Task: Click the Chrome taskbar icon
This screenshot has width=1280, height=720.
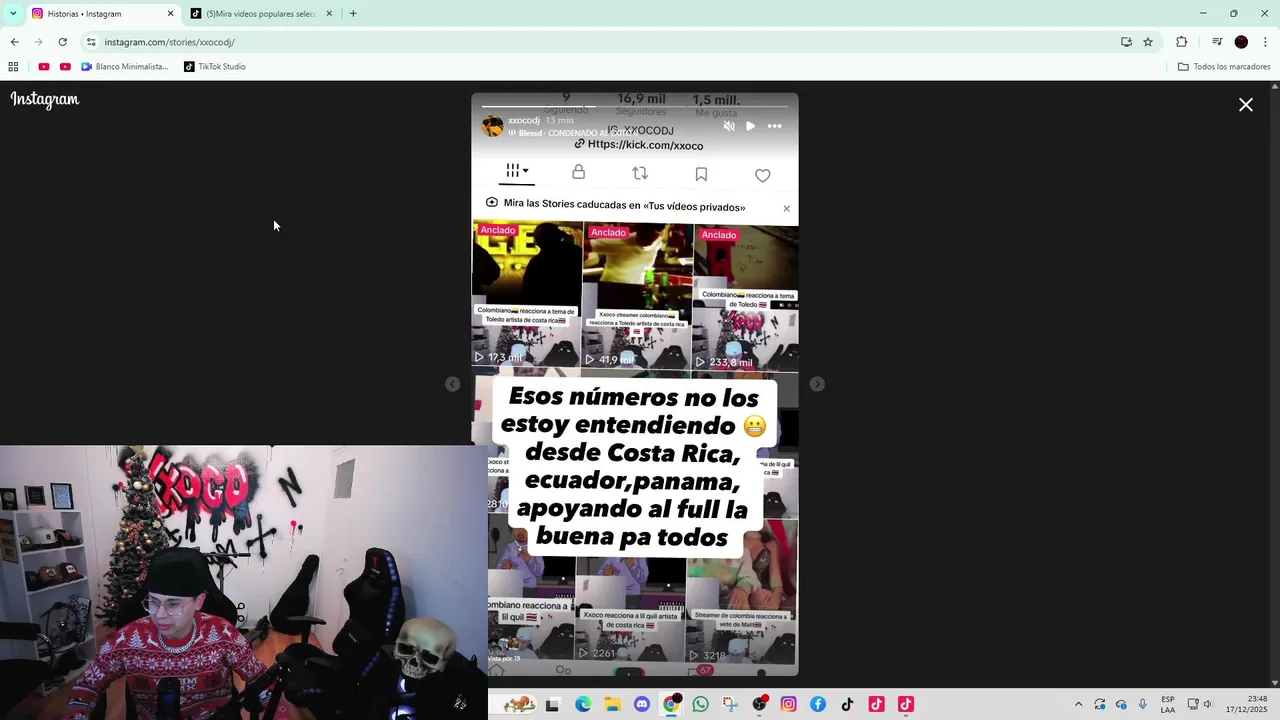Action: (671, 704)
